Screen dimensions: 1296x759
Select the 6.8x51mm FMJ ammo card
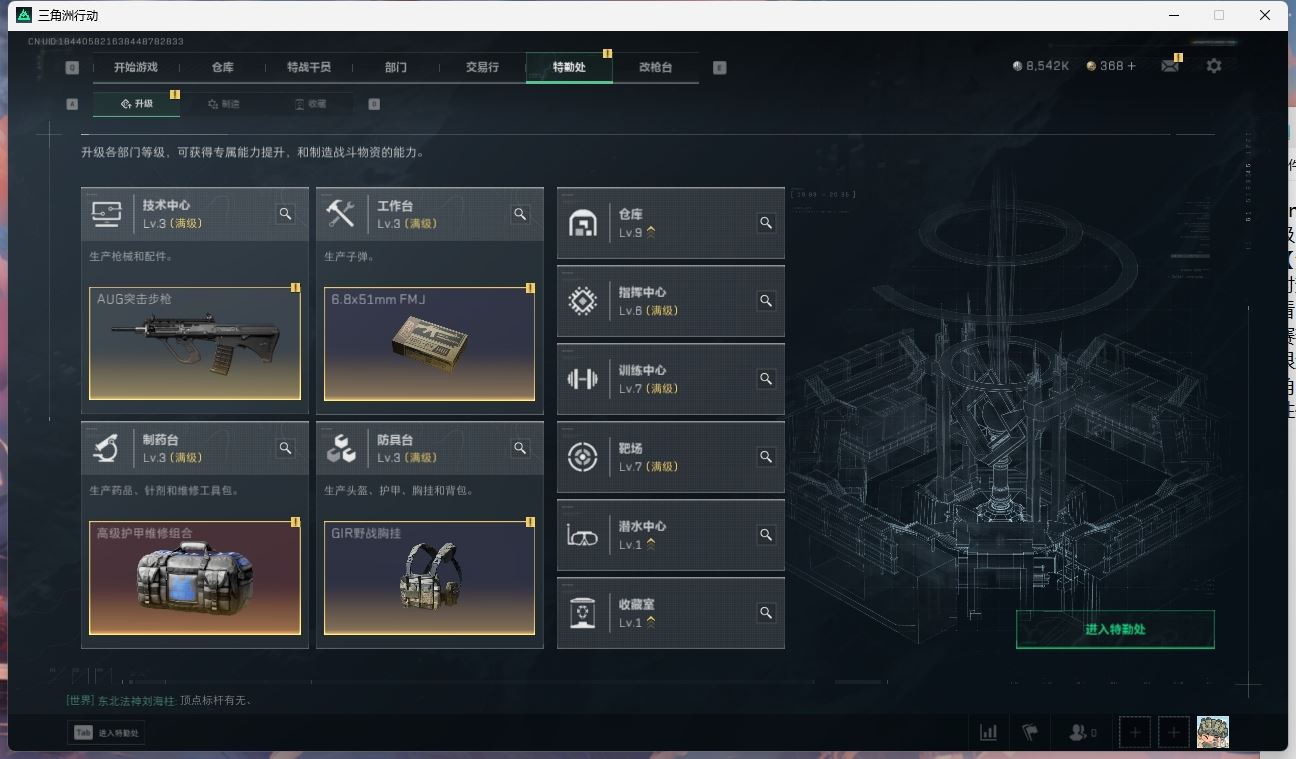point(429,343)
